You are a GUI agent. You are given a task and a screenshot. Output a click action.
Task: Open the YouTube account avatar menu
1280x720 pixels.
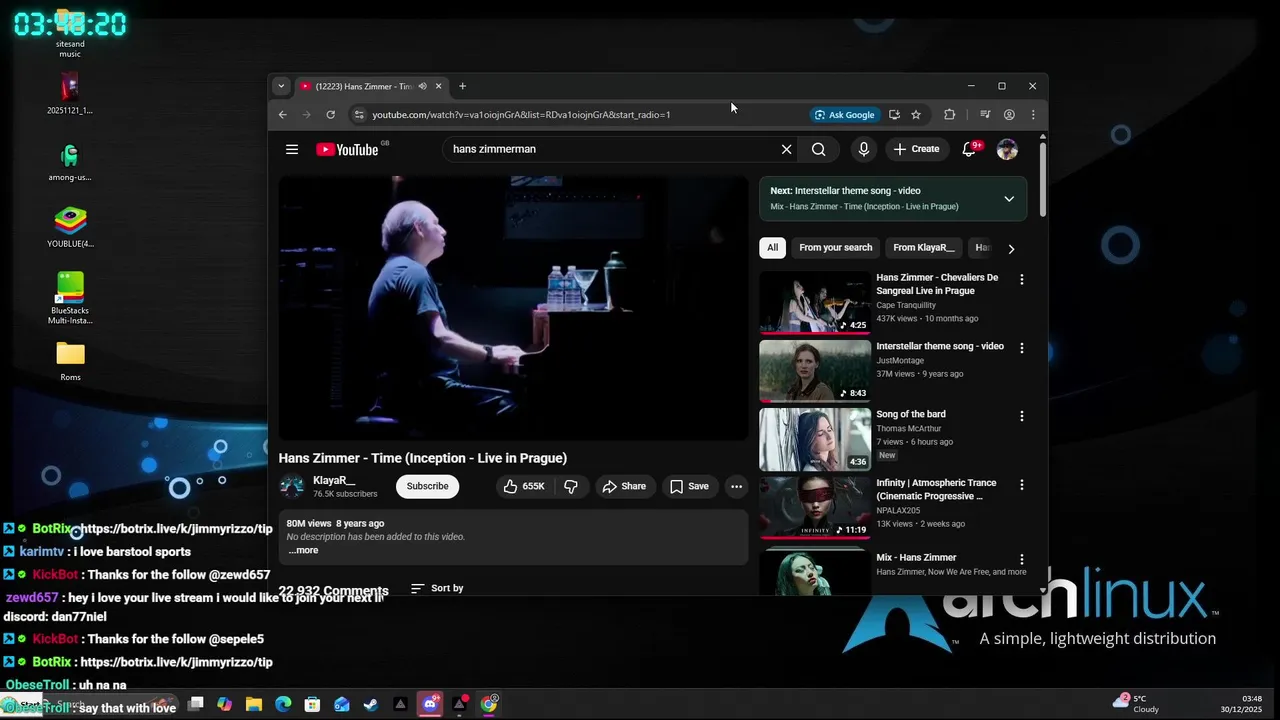[x=1007, y=149]
